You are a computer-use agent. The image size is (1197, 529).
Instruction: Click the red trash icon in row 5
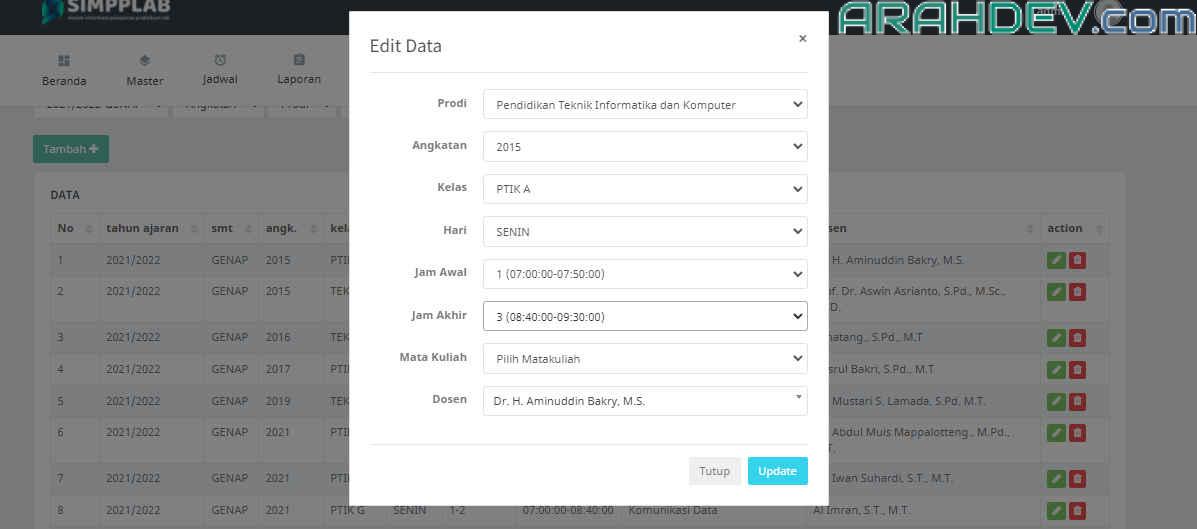[1077, 401]
